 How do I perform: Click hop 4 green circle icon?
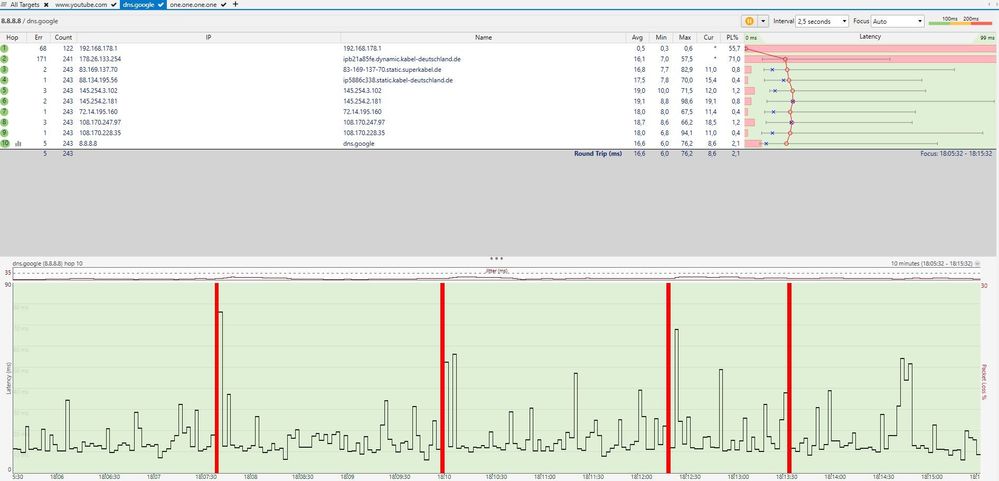coord(4,80)
